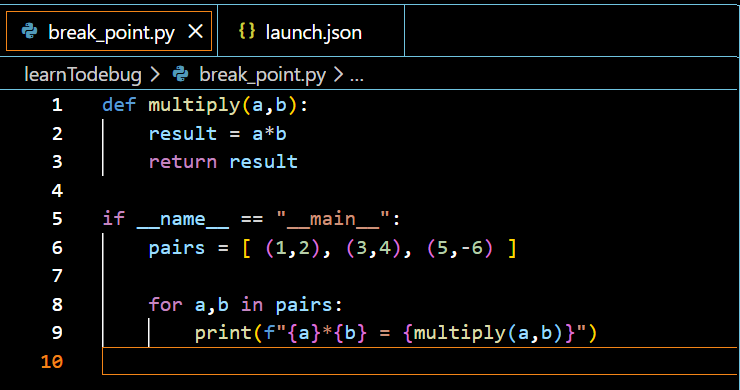Click the Python icon in the breadcrumb
The width and height of the screenshot is (740, 390).
coord(180,74)
